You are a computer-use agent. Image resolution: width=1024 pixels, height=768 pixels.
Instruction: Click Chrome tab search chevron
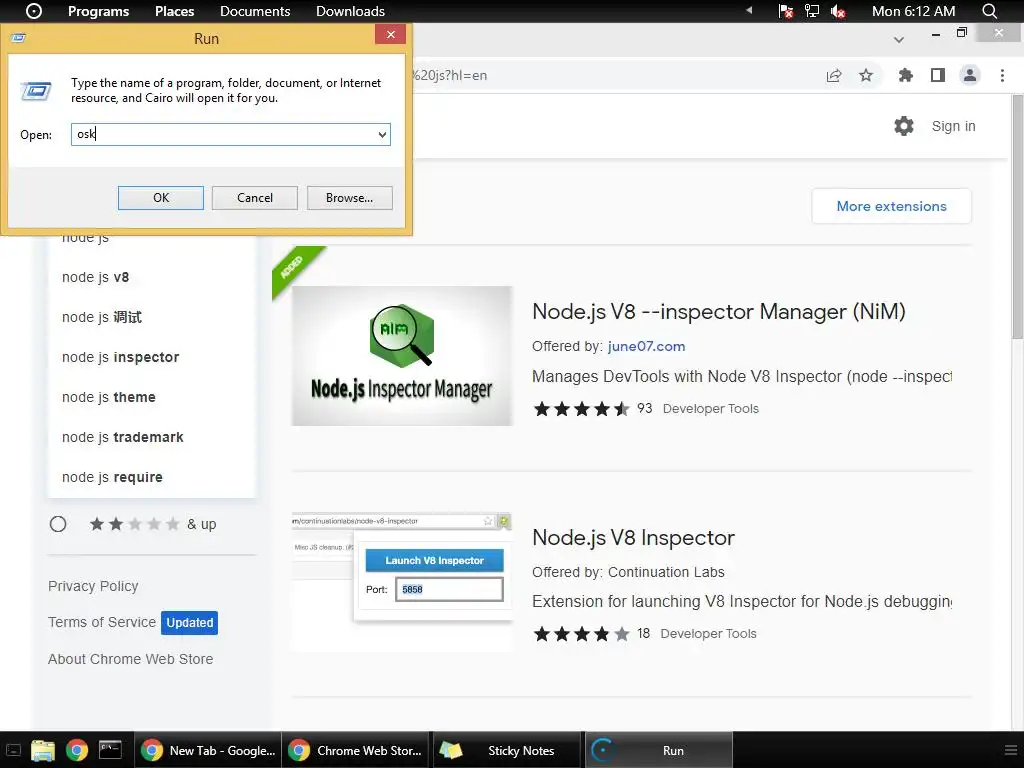899,40
